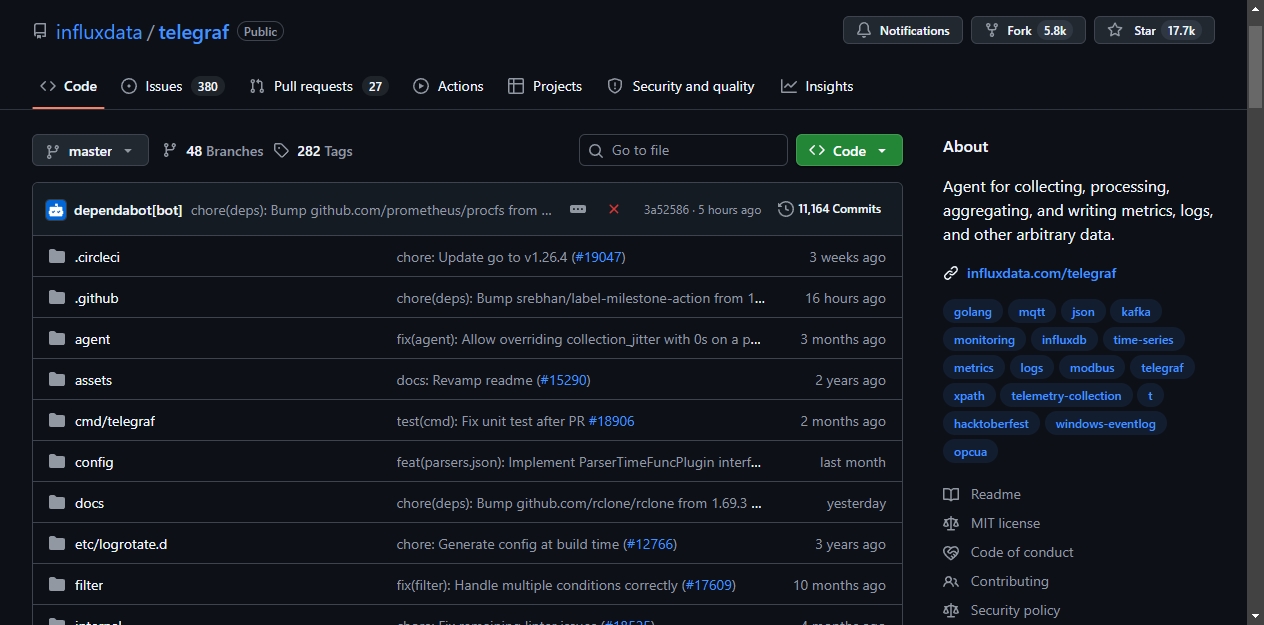This screenshot has height=625, width=1264.
Task: Focus the Go to file search field
Action: coord(683,150)
